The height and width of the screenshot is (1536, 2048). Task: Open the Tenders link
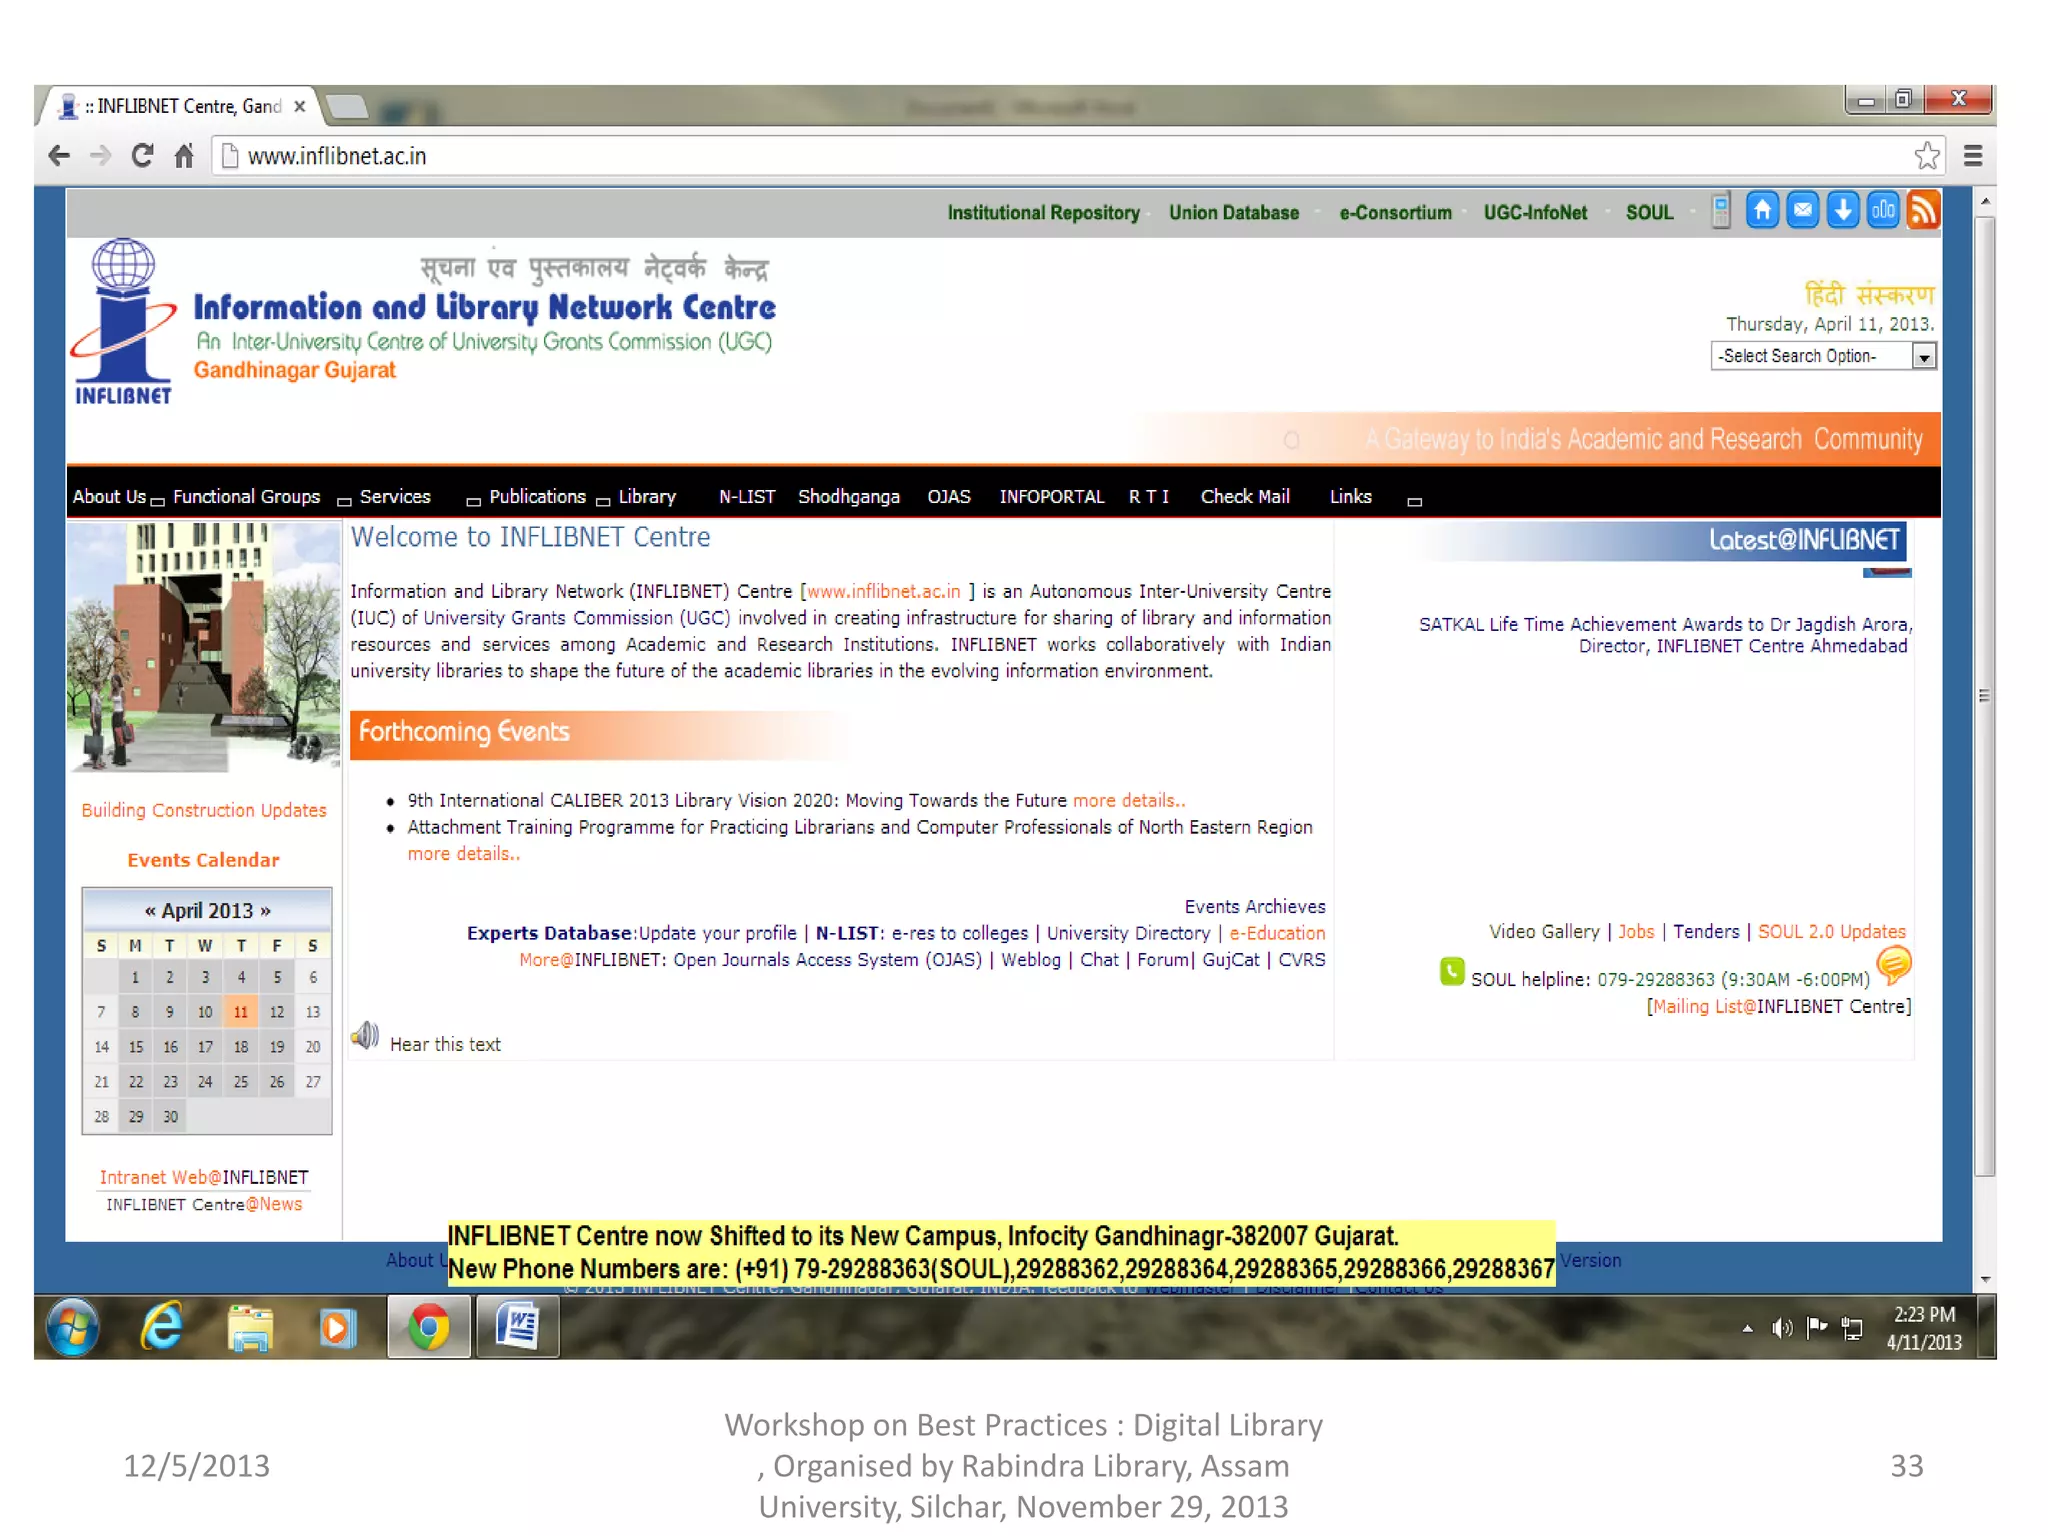tap(1706, 932)
